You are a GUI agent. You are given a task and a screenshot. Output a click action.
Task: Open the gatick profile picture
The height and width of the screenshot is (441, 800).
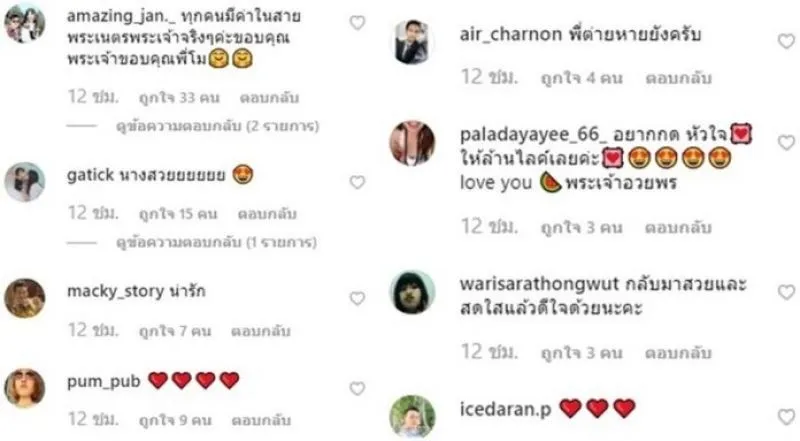[24, 182]
